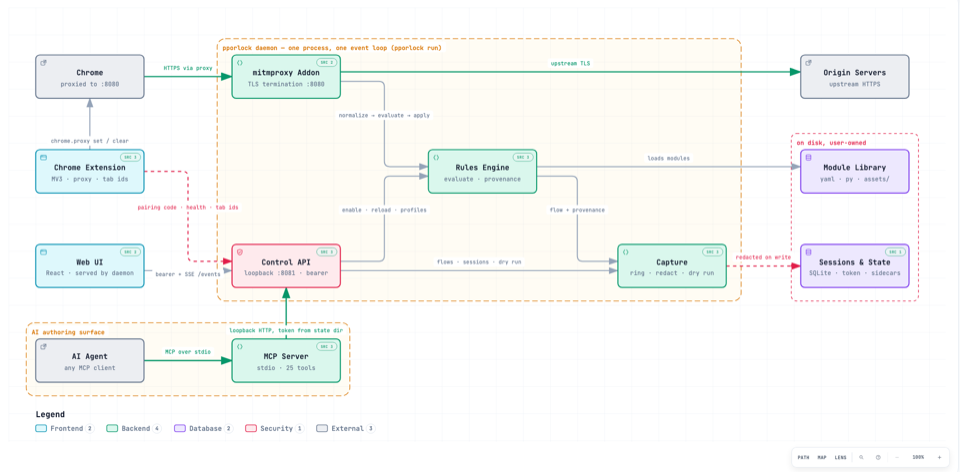Click the 'flows · sessions · dry run' label
The height and width of the screenshot is (472, 960).
(479, 261)
